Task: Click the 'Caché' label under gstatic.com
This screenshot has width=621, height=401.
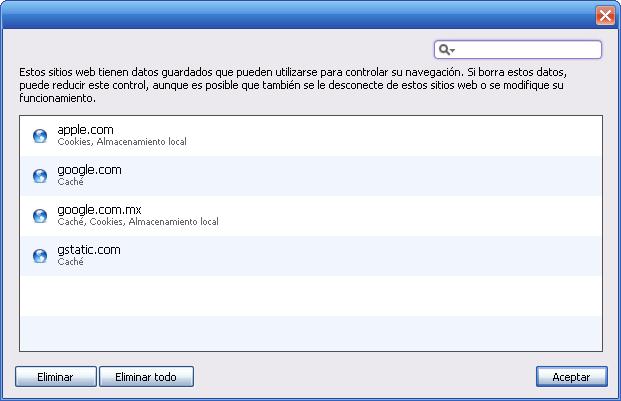Action: click(x=70, y=262)
